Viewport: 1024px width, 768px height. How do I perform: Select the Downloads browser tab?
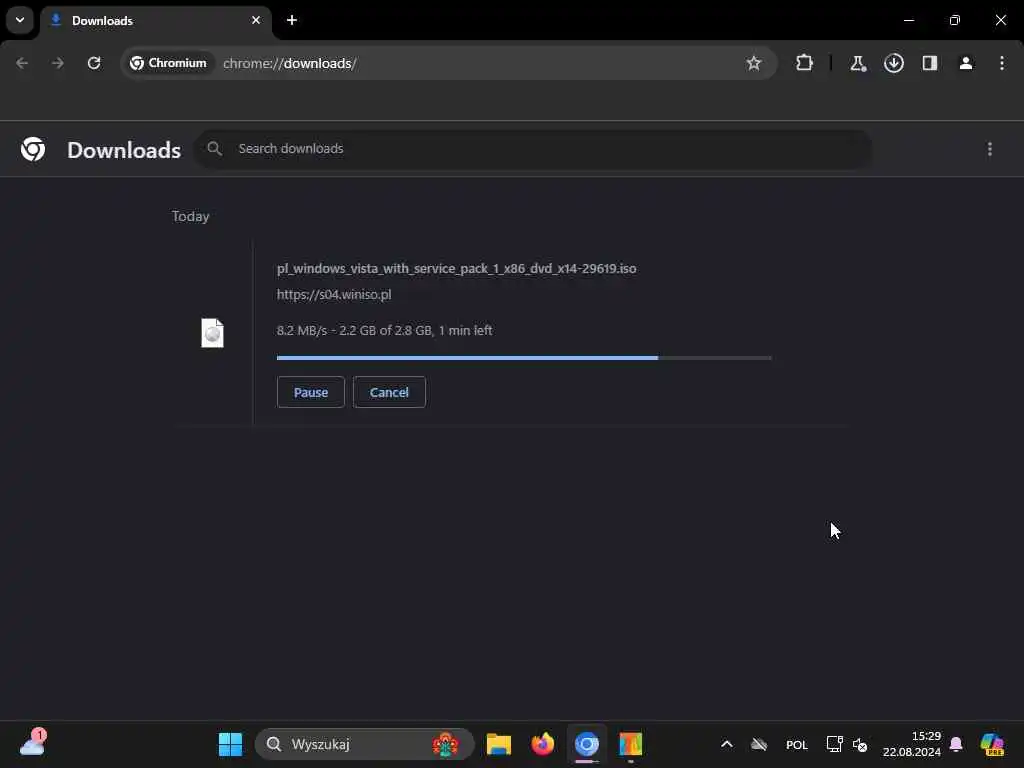[155, 21]
